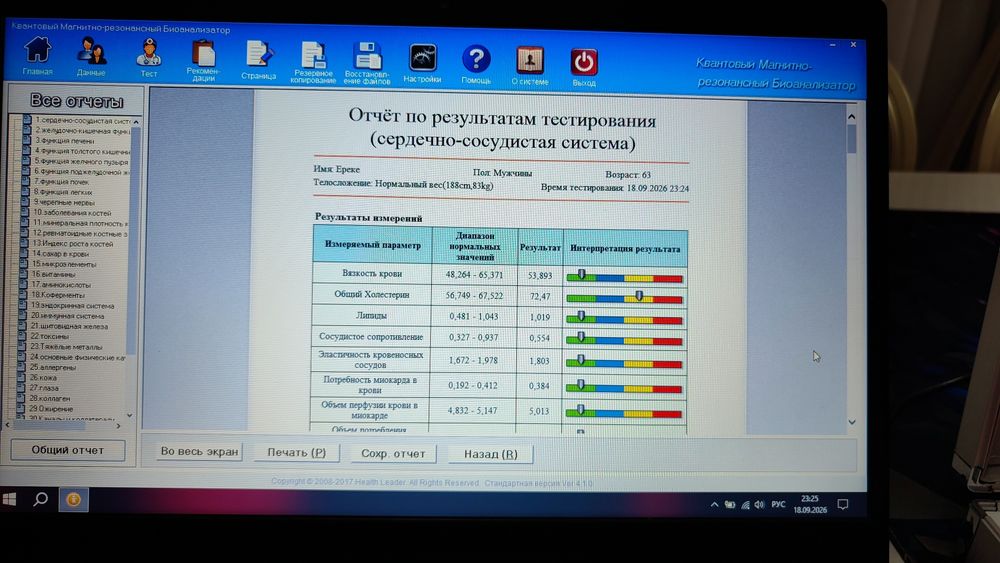The height and width of the screenshot is (563, 1000).
Task: Select report 26.кожа
Action: click(x=43, y=377)
